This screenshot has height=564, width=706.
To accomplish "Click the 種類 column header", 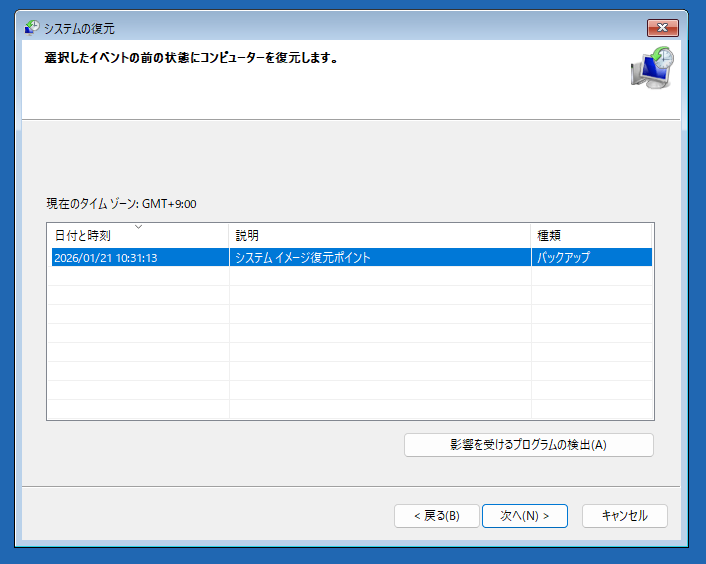I will pos(591,235).
